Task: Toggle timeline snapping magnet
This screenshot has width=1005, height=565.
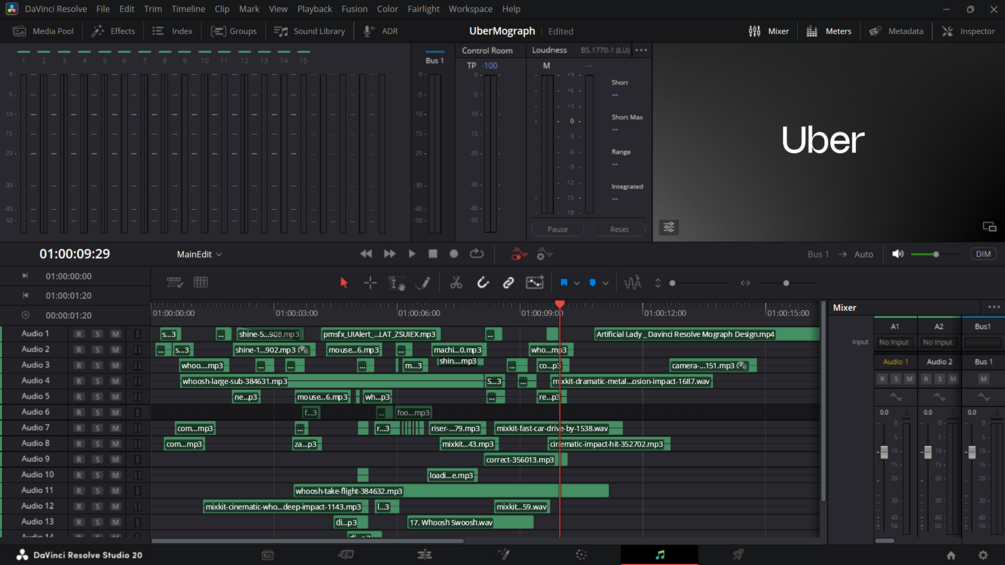Action: point(483,282)
